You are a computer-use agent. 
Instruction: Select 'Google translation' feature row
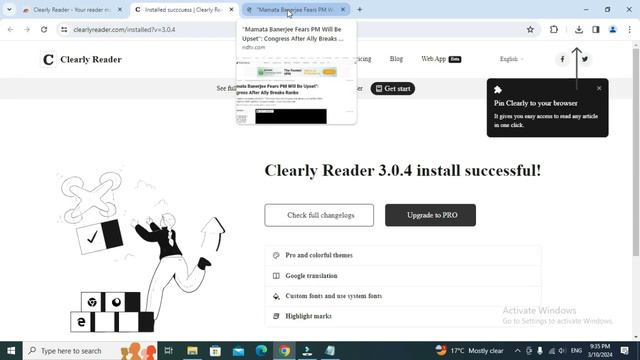point(403,276)
